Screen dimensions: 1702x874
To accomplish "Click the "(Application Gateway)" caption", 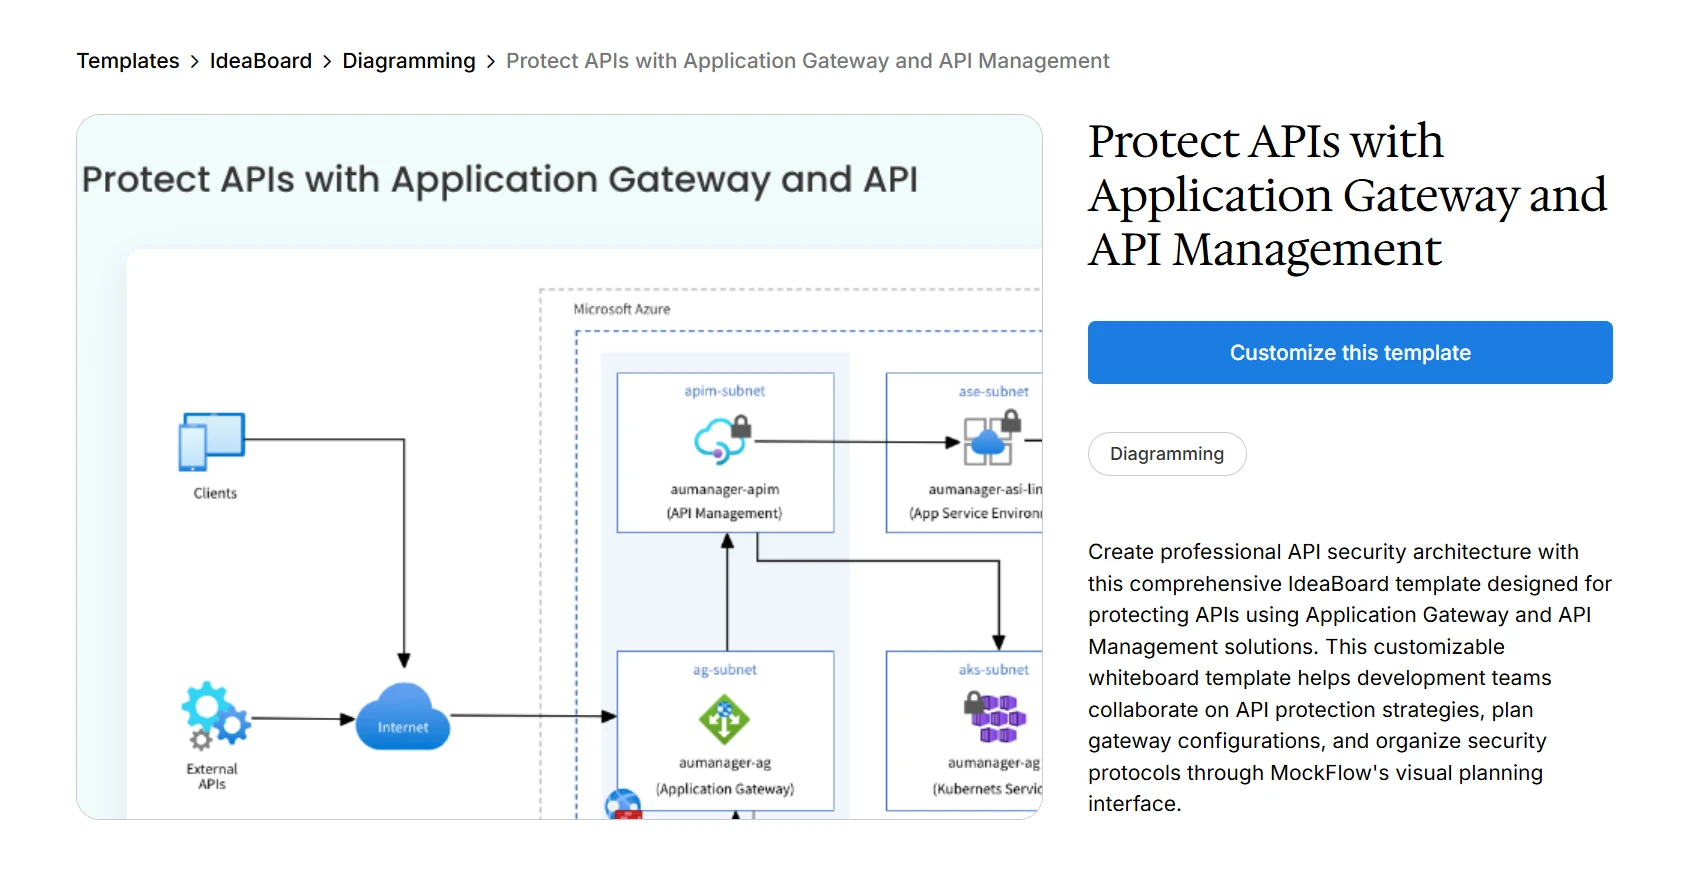I will pos(725,789).
